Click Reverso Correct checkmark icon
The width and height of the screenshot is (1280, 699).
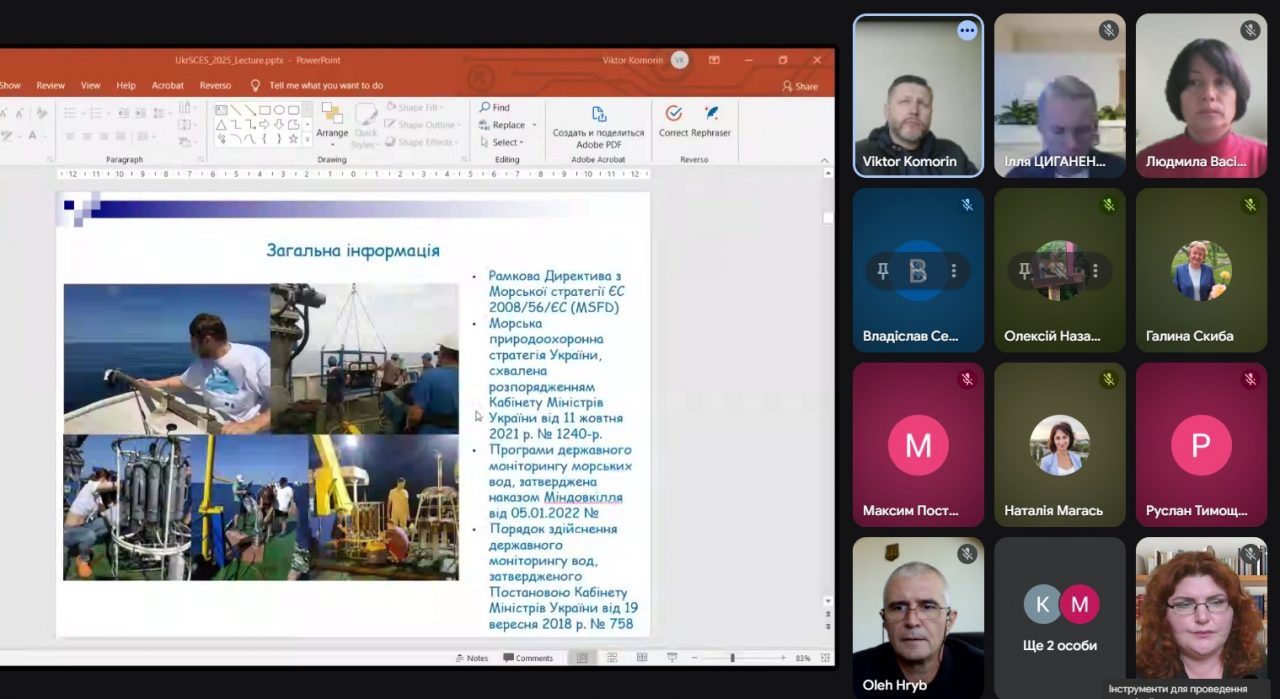click(673, 113)
